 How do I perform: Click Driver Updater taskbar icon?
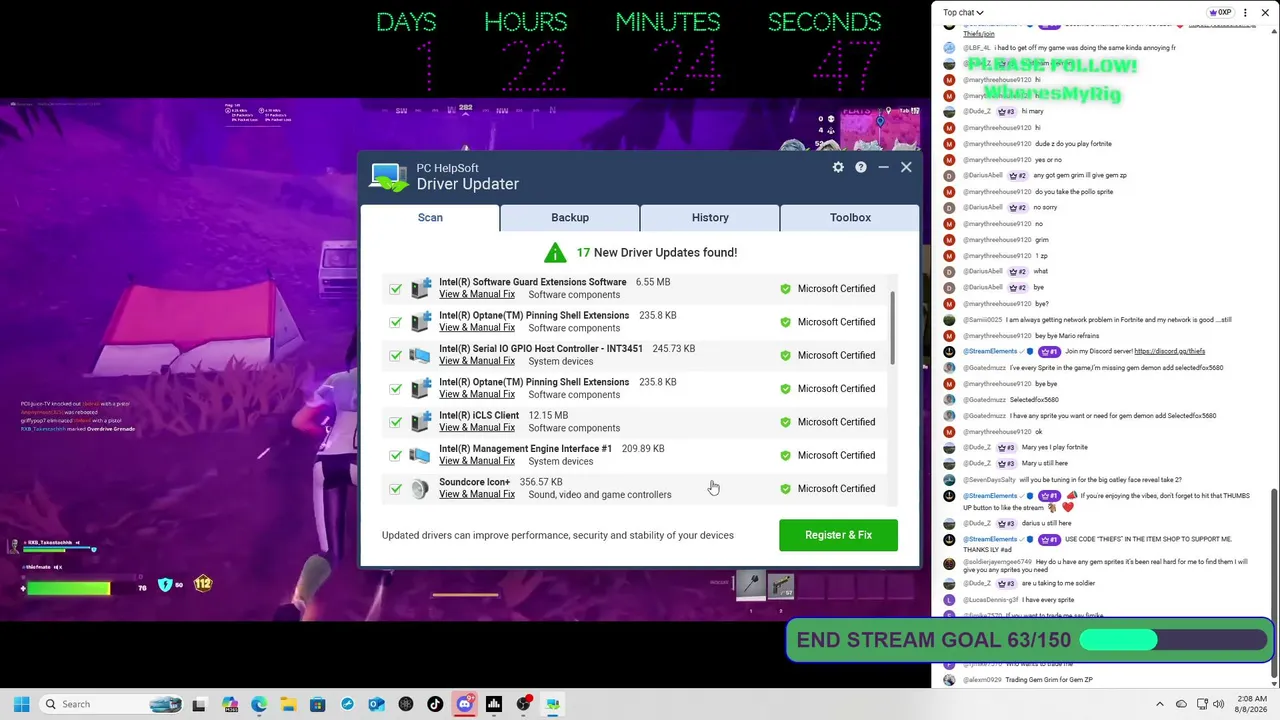[x=552, y=704]
